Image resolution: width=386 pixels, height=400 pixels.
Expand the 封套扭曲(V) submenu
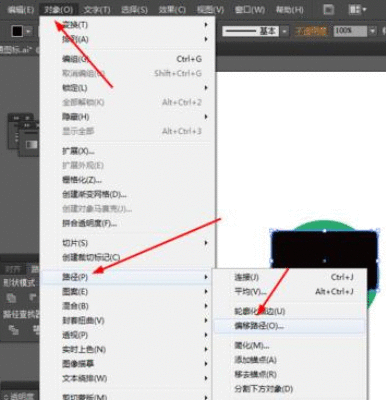[127, 321]
